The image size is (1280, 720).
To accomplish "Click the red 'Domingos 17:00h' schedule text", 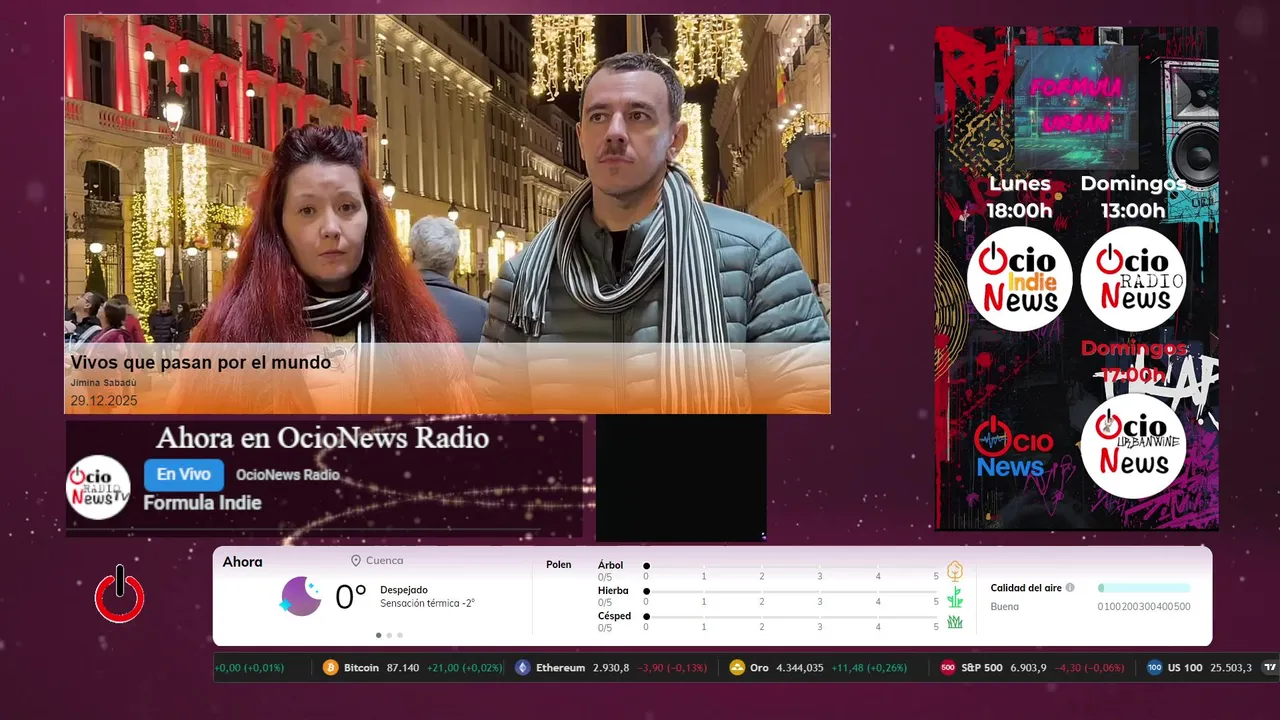I will coord(1133,362).
